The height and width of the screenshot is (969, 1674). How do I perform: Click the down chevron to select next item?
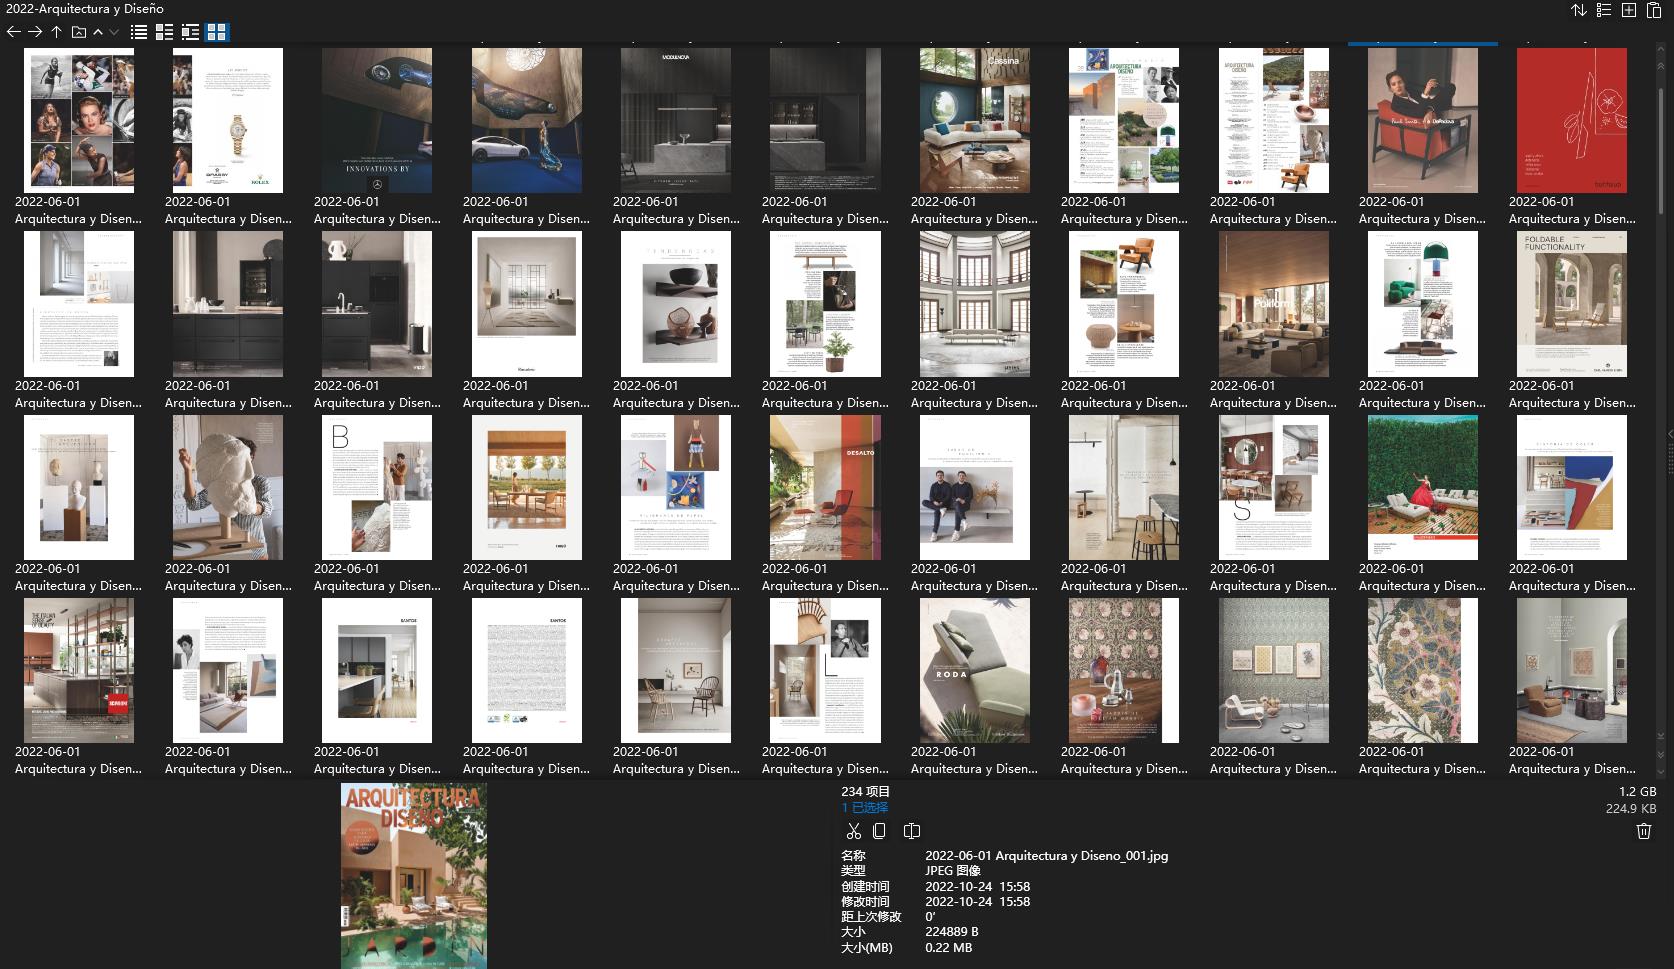point(112,31)
